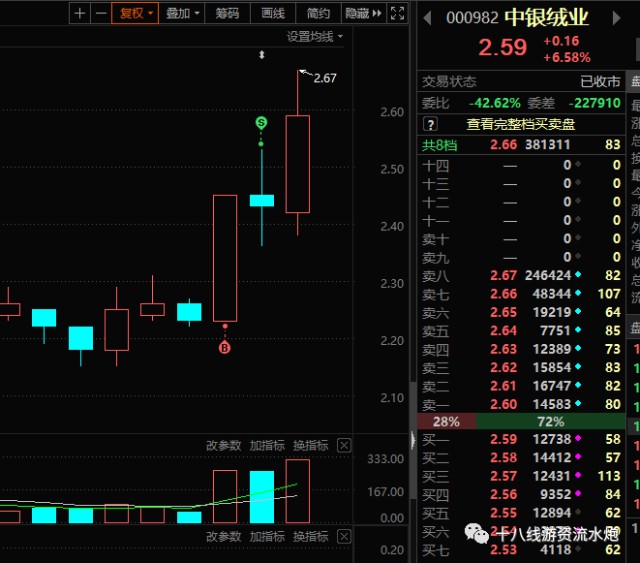Select 卖二 row at 2.61

[521, 386]
